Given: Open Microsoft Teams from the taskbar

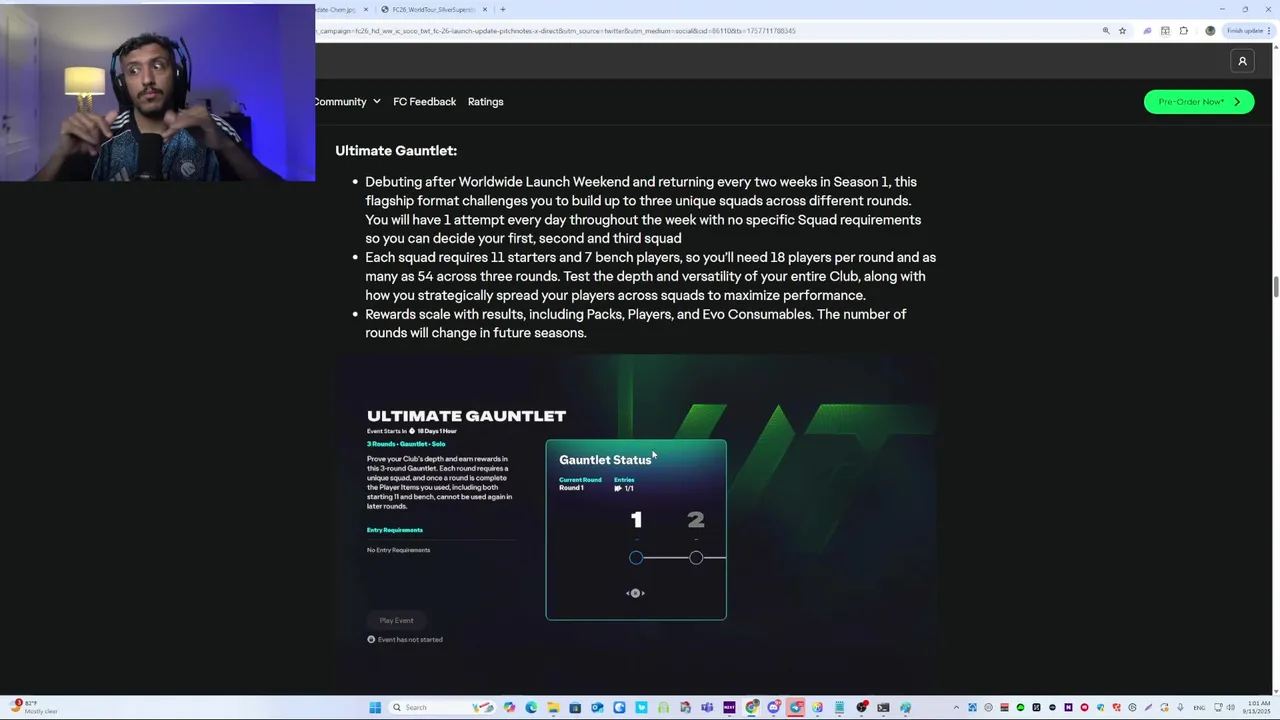Looking at the screenshot, I should pos(707,708).
